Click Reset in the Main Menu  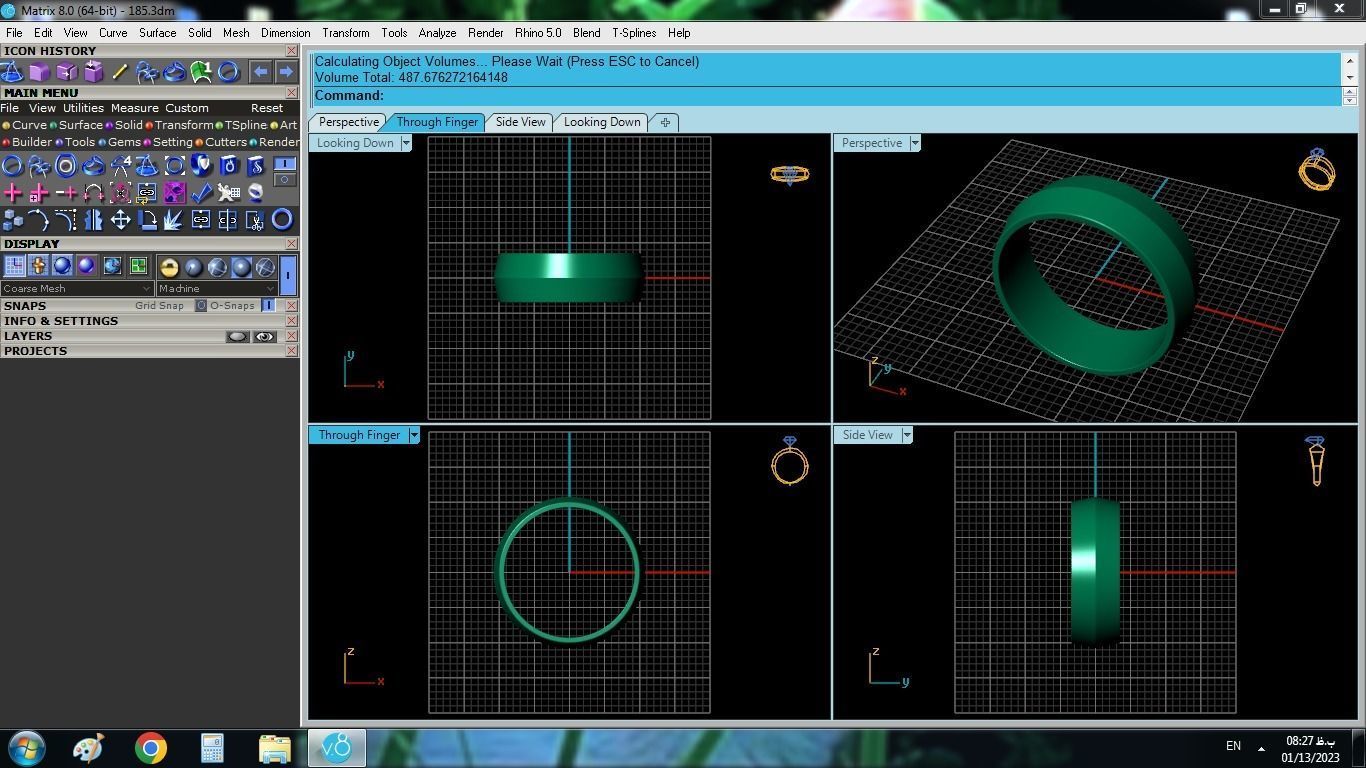coord(267,108)
